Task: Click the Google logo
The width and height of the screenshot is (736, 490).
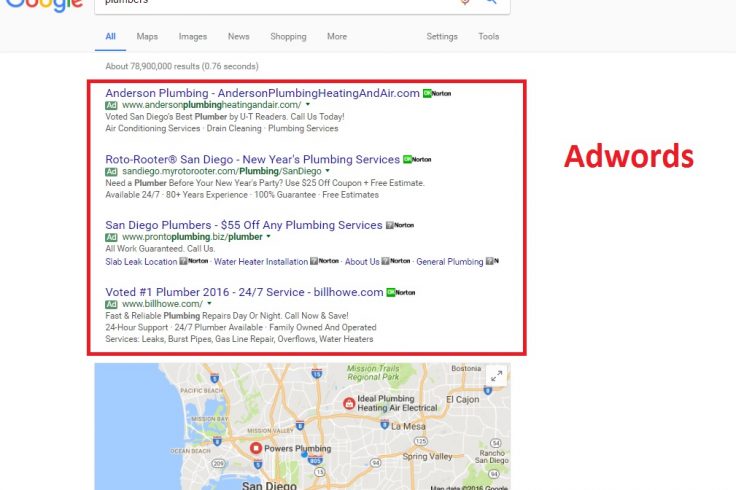Action: point(44,5)
